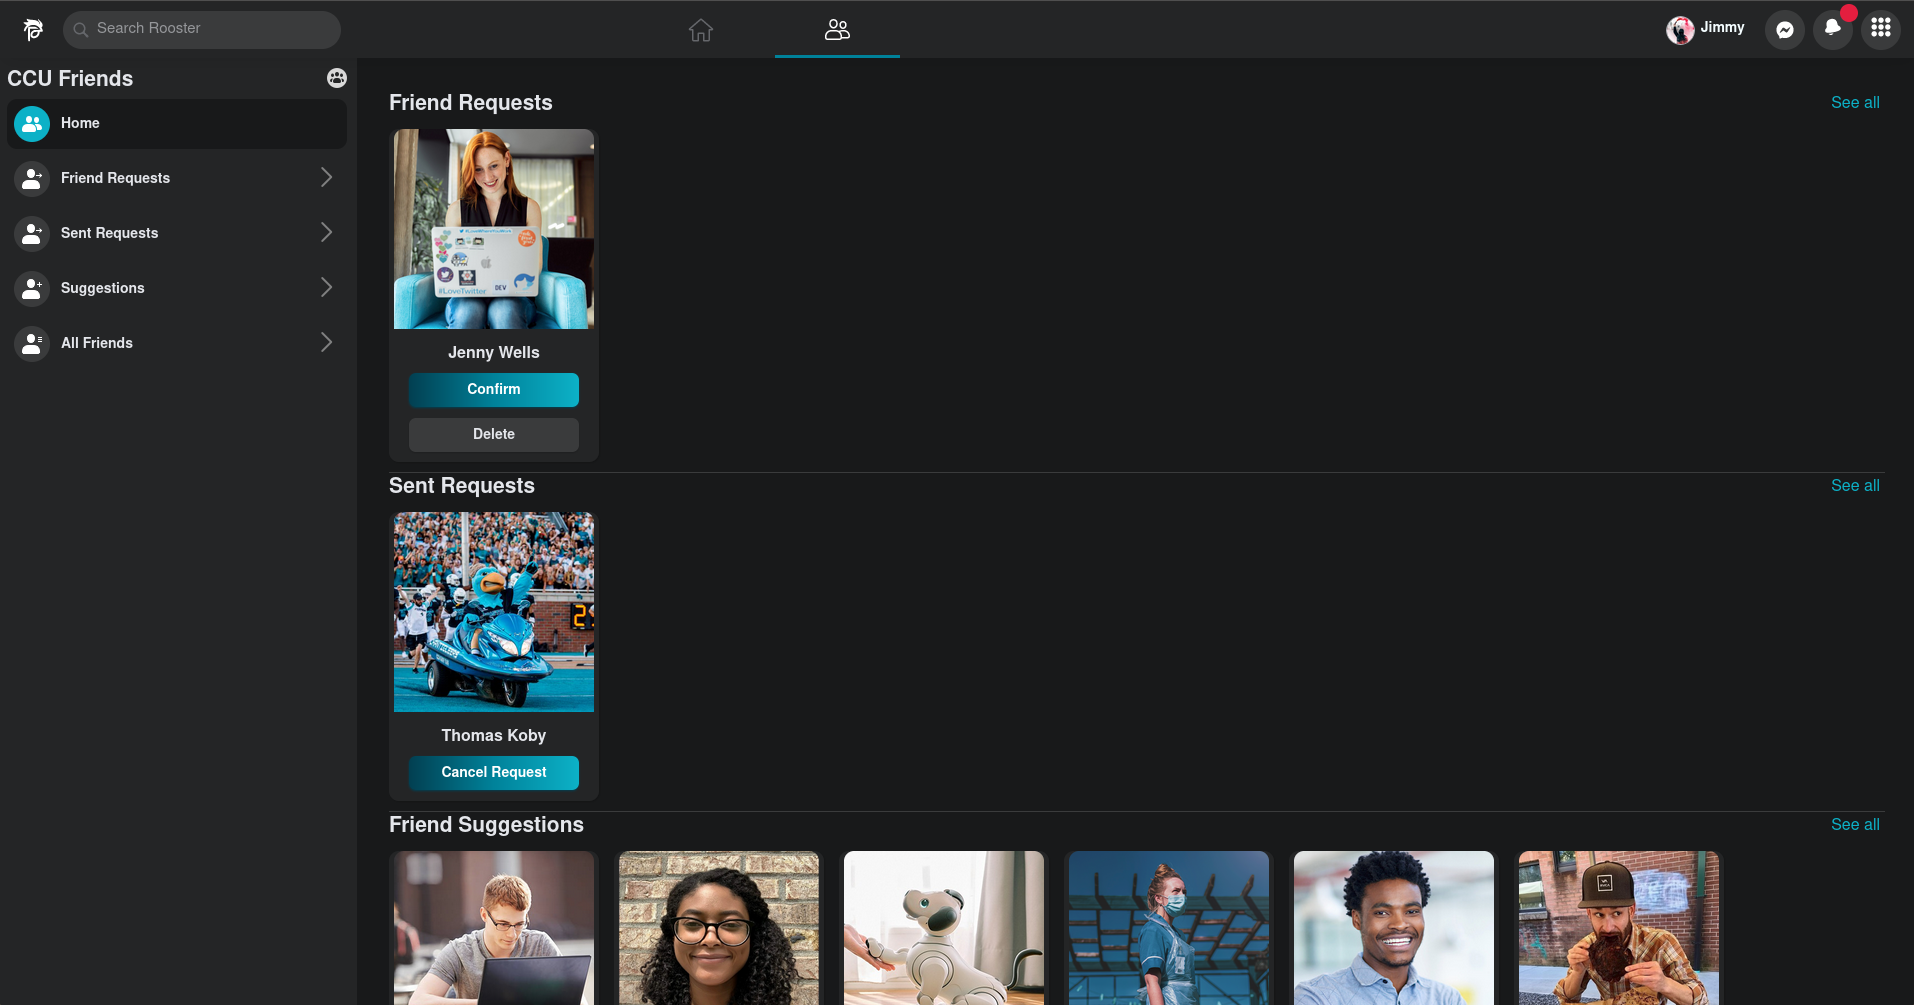Open suggestion of smiling man in blue shirt
Viewport: 1914px width, 1005px height.
(x=1394, y=928)
